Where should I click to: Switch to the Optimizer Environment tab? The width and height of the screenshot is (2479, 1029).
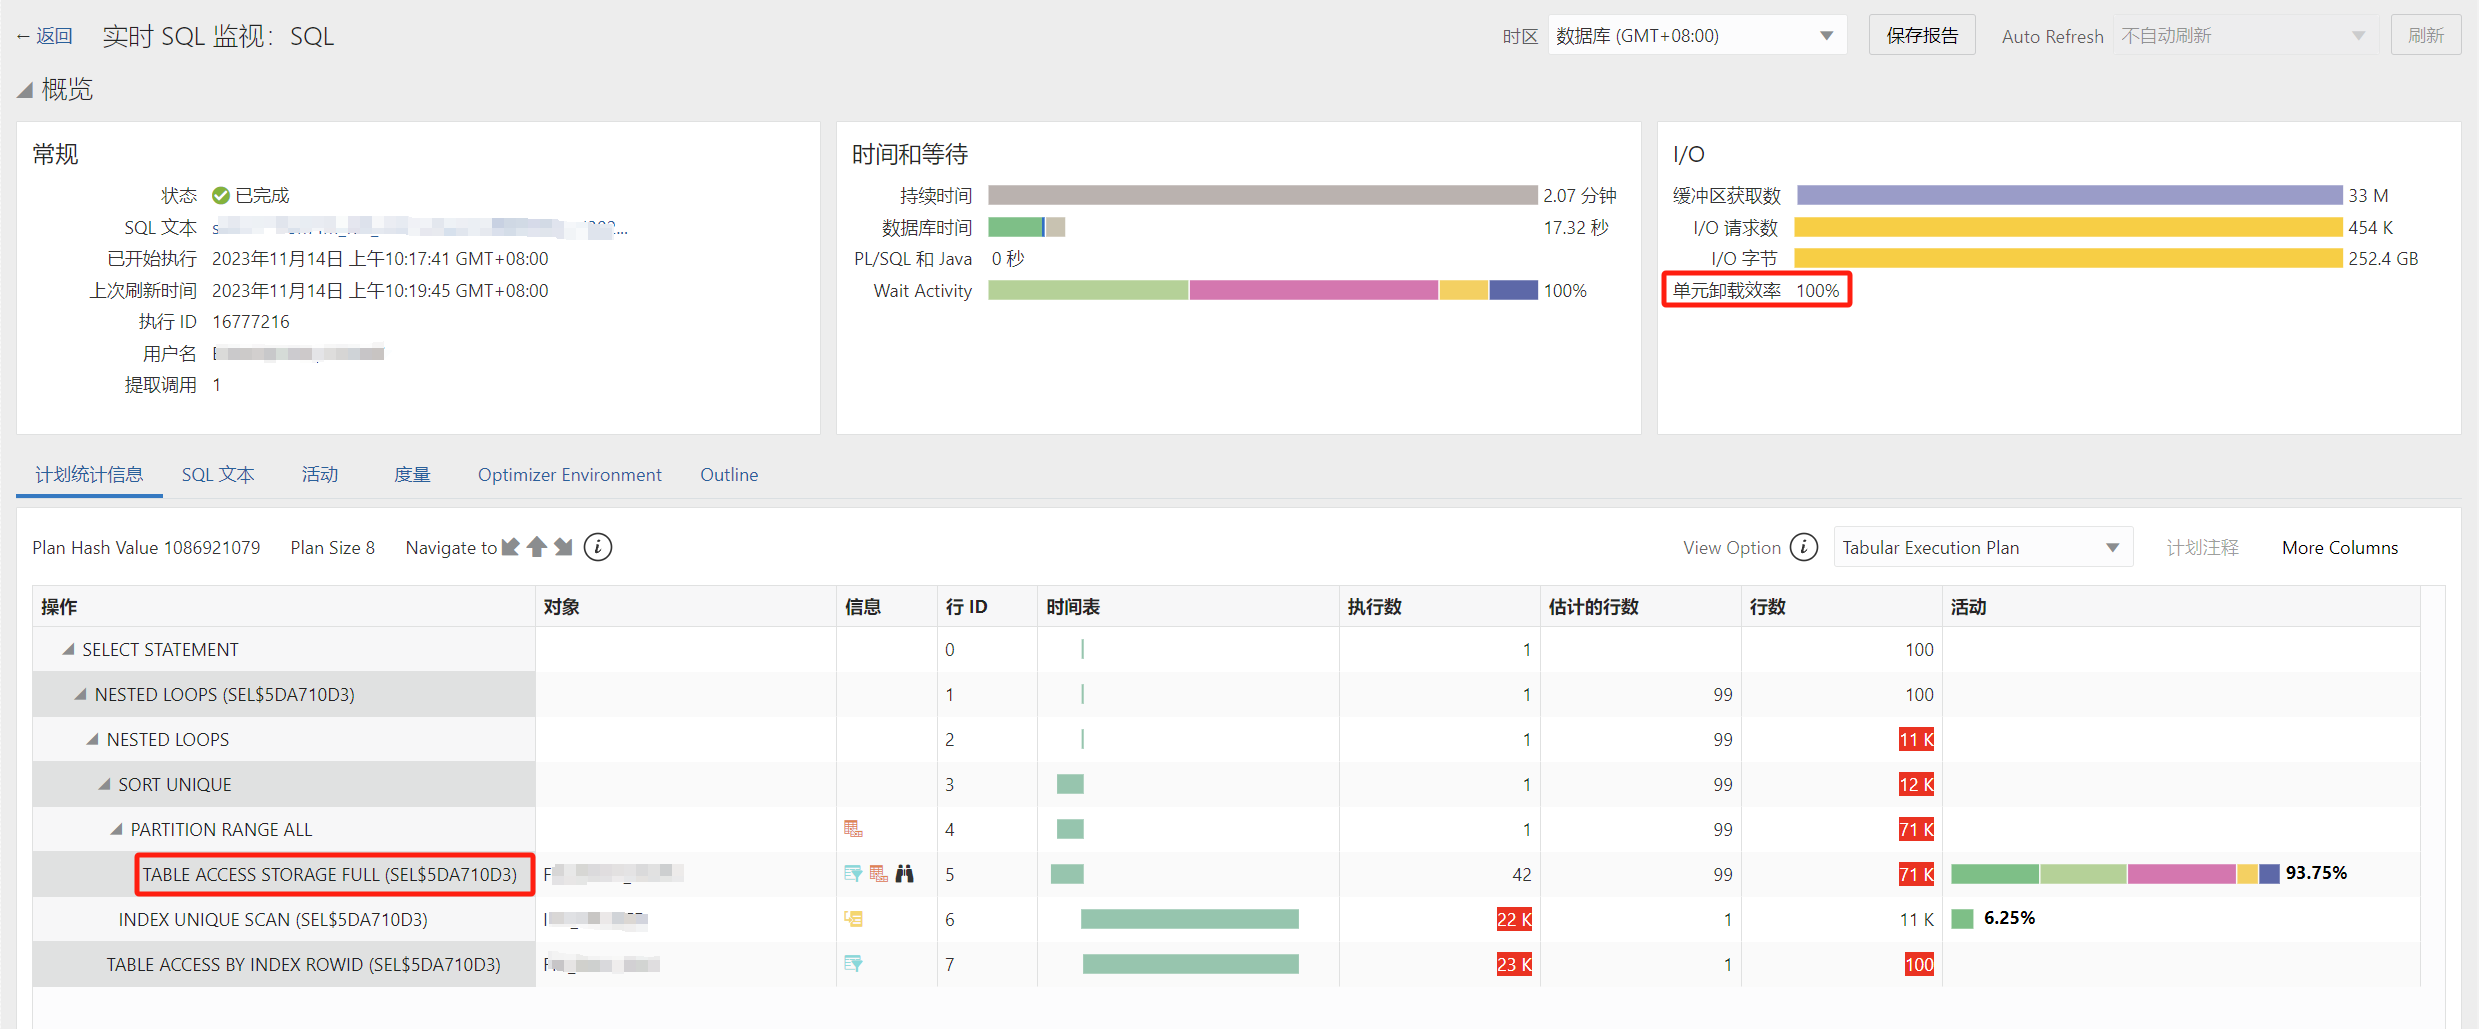point(569,474)
